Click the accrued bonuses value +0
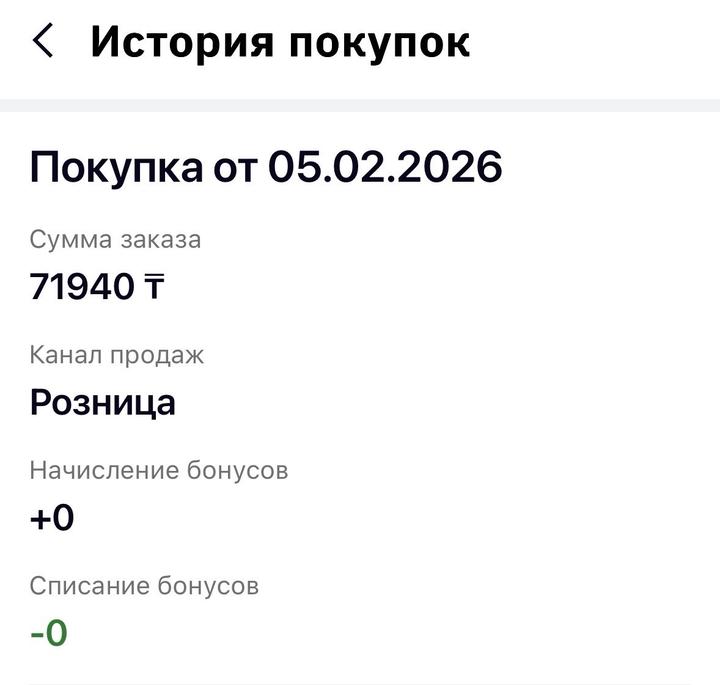 (x=52, y=518)
